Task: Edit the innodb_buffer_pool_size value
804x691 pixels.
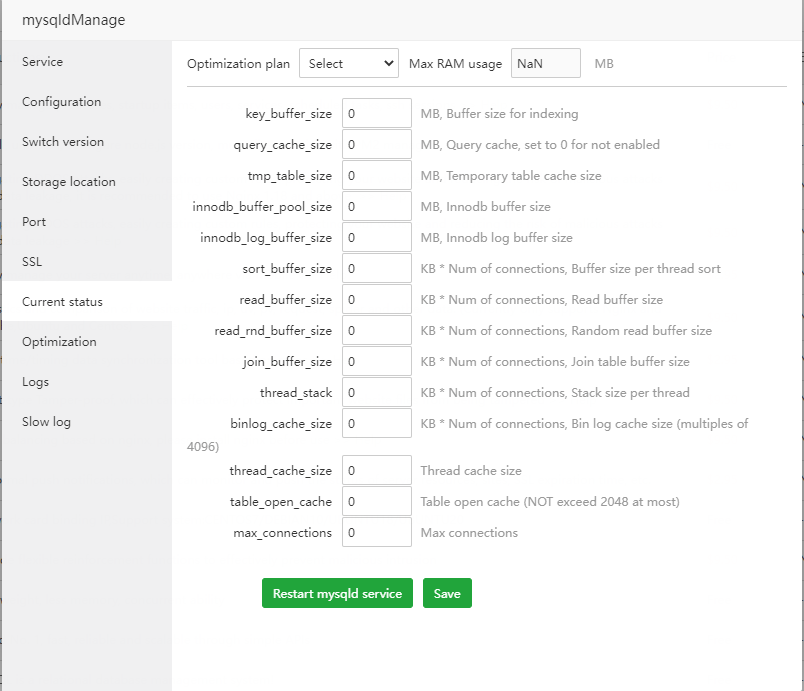Action: point(376,207)
